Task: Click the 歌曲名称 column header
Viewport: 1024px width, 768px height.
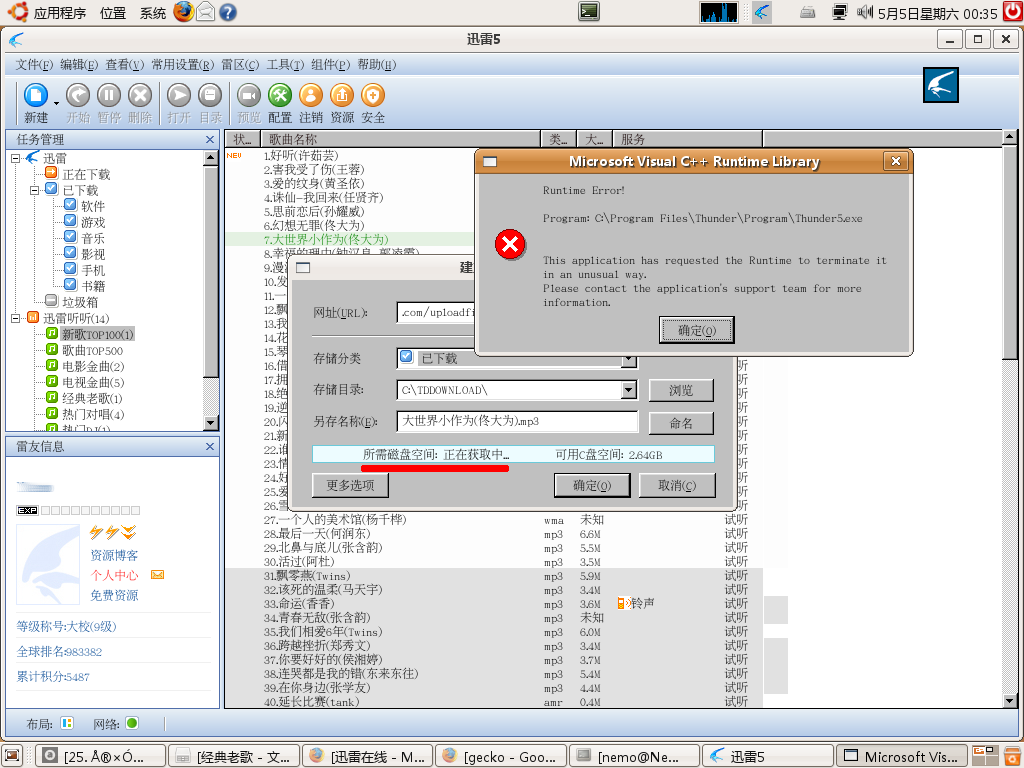Action: [x=400, y=139]
